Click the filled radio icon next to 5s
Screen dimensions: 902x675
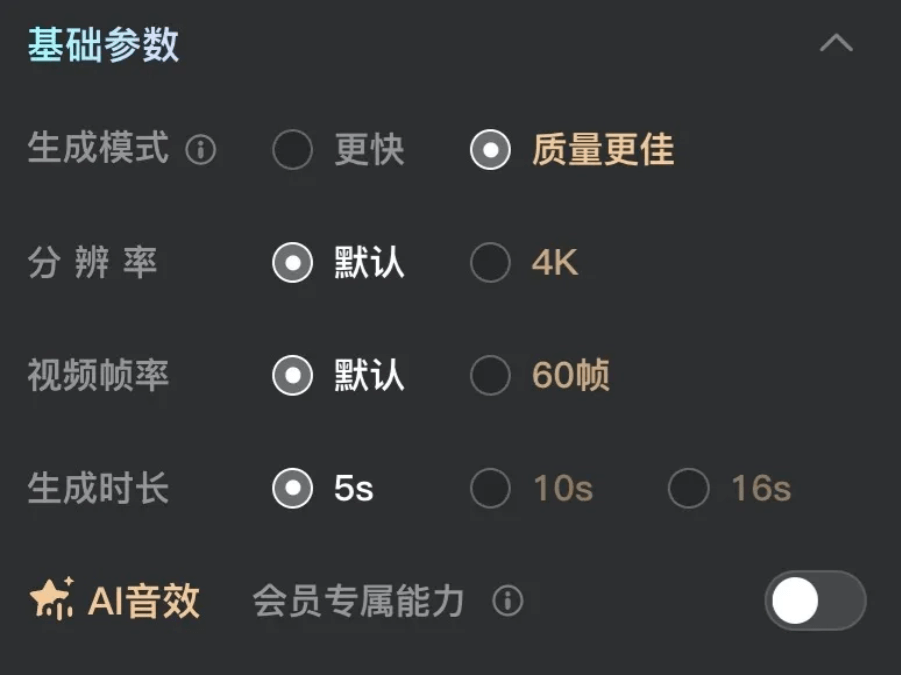[x=292, y=487]
